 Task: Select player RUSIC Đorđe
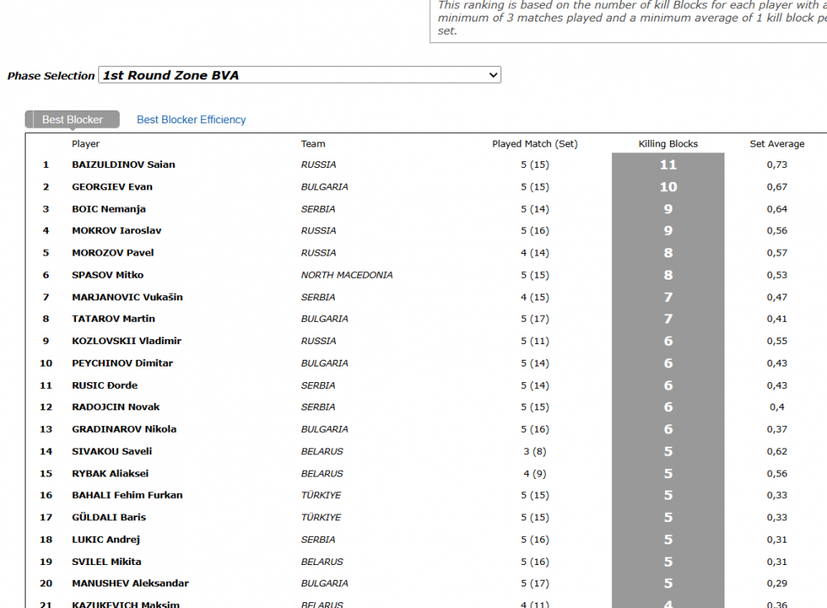tap(104, 385)
